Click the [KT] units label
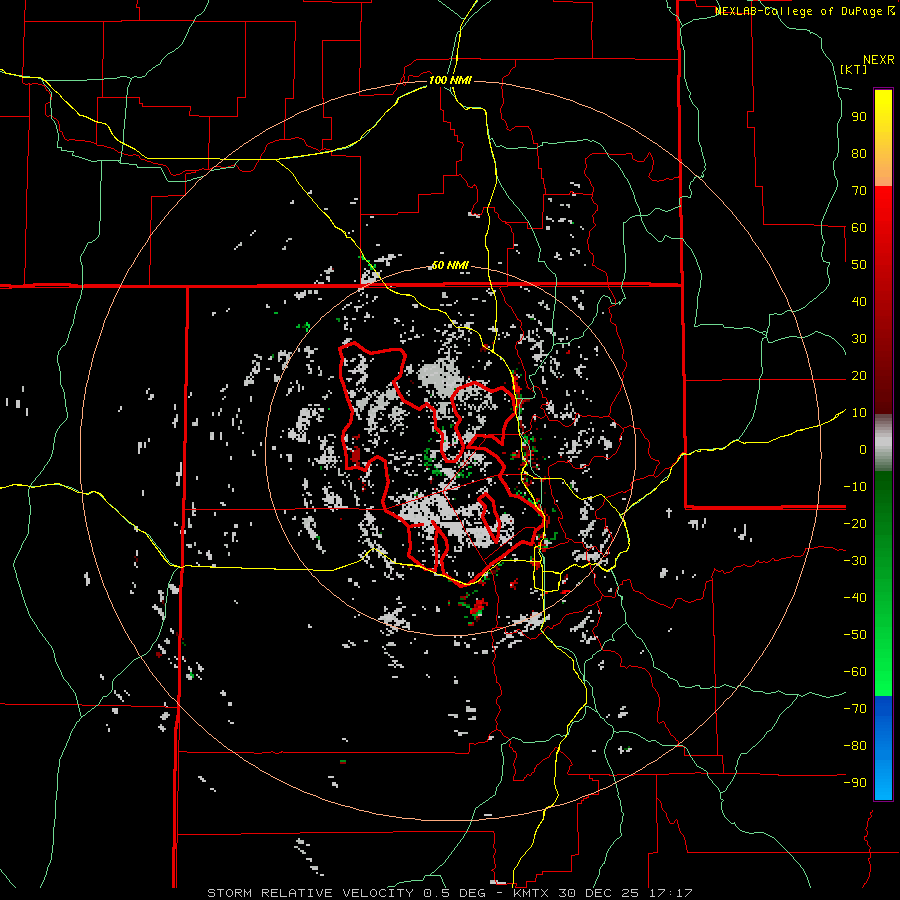The image size is (900, 900). pos(854,69)
